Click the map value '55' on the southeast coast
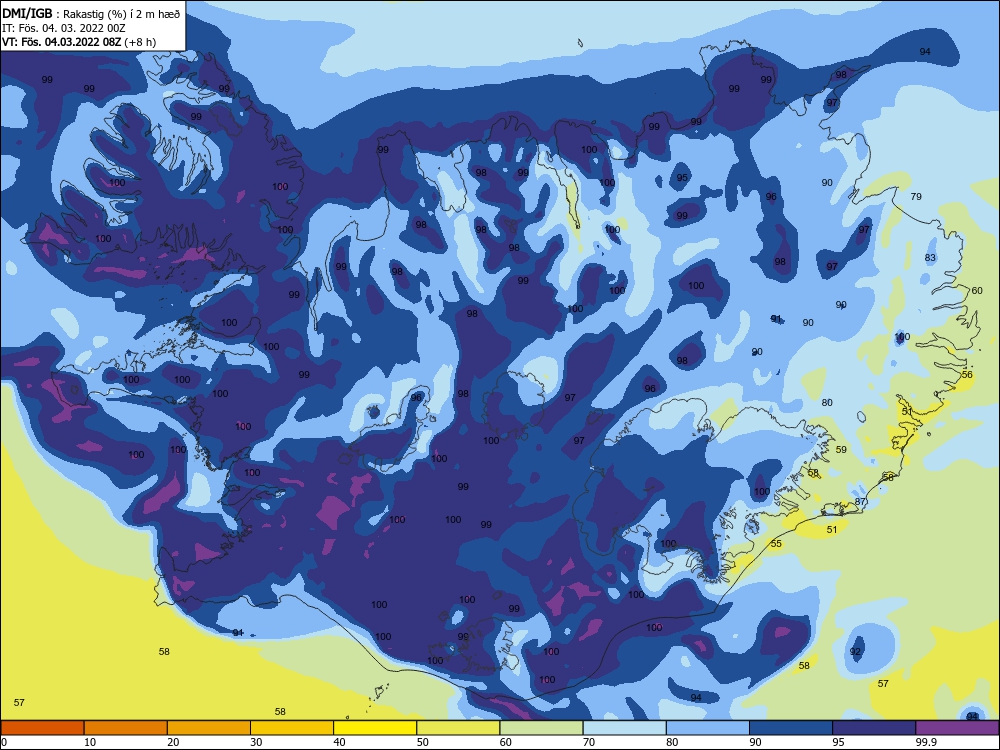This screenshot has height=750, width=1000. click(776, 543)
